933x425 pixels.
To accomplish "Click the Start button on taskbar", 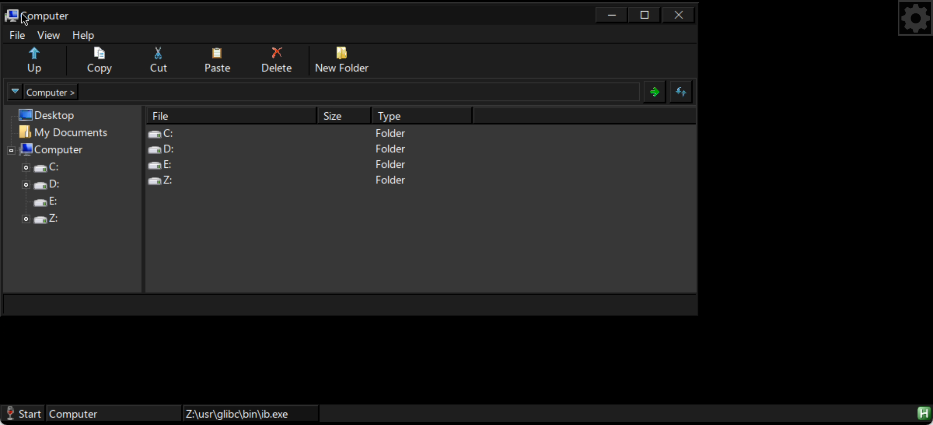I will (23, 414).
